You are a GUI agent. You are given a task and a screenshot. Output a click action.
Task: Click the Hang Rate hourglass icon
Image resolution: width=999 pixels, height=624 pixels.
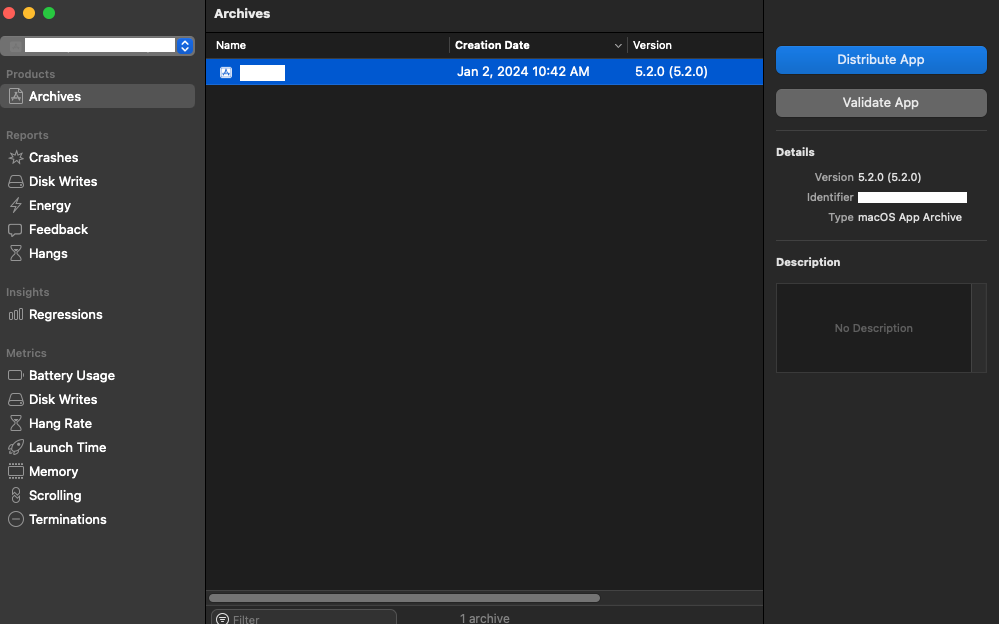click(x=16, y=423)
